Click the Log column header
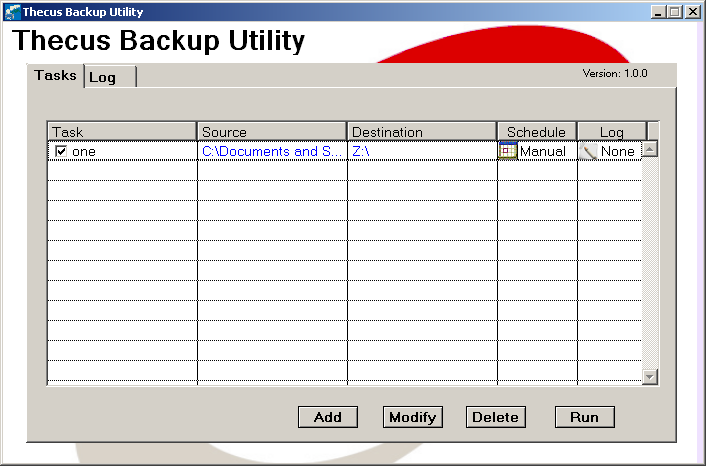Screen dimensions: 706x466 [612, 132]
